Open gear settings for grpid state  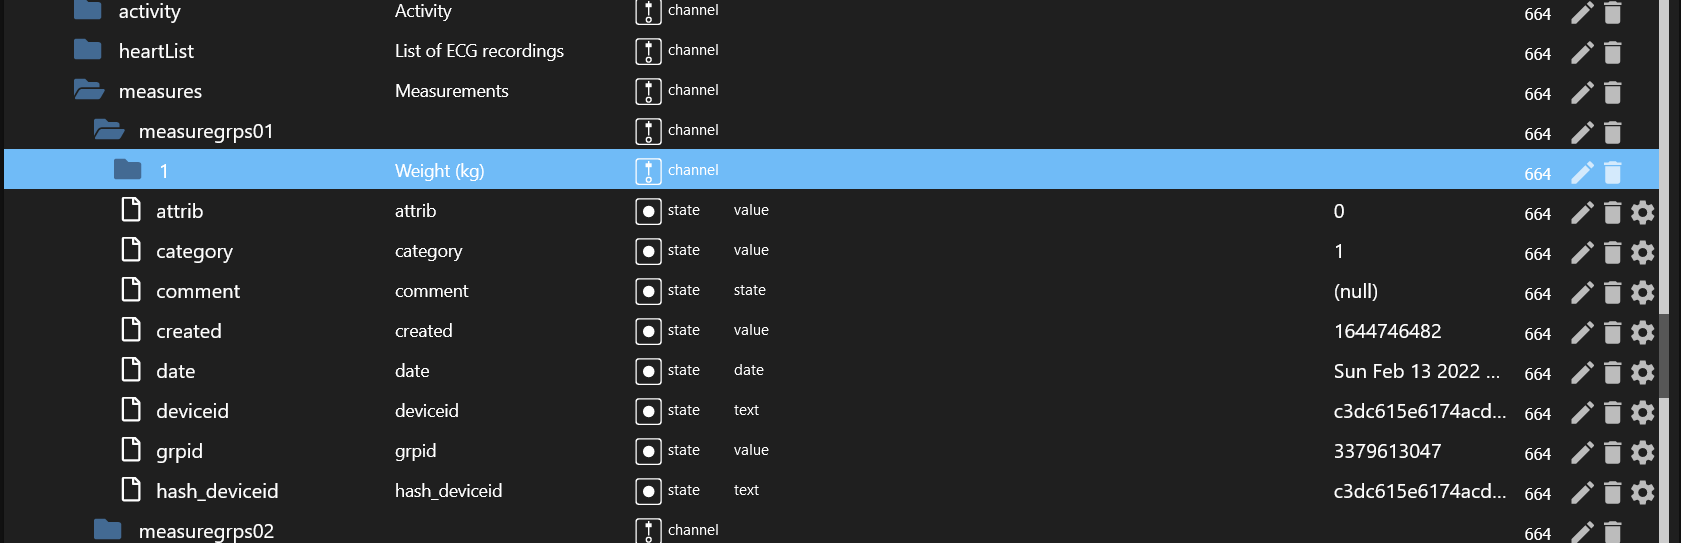pyautogui.click(x=1643, y=452)
